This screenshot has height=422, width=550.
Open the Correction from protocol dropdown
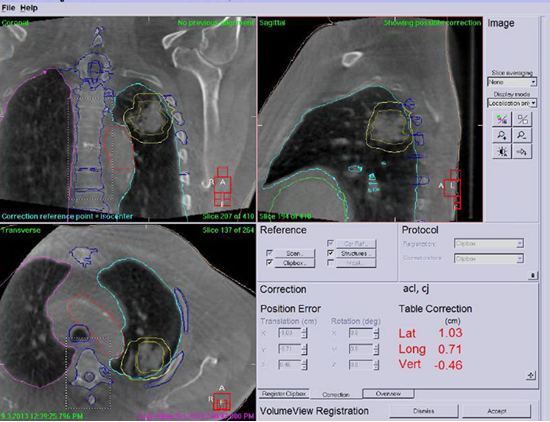pos(489,259)
